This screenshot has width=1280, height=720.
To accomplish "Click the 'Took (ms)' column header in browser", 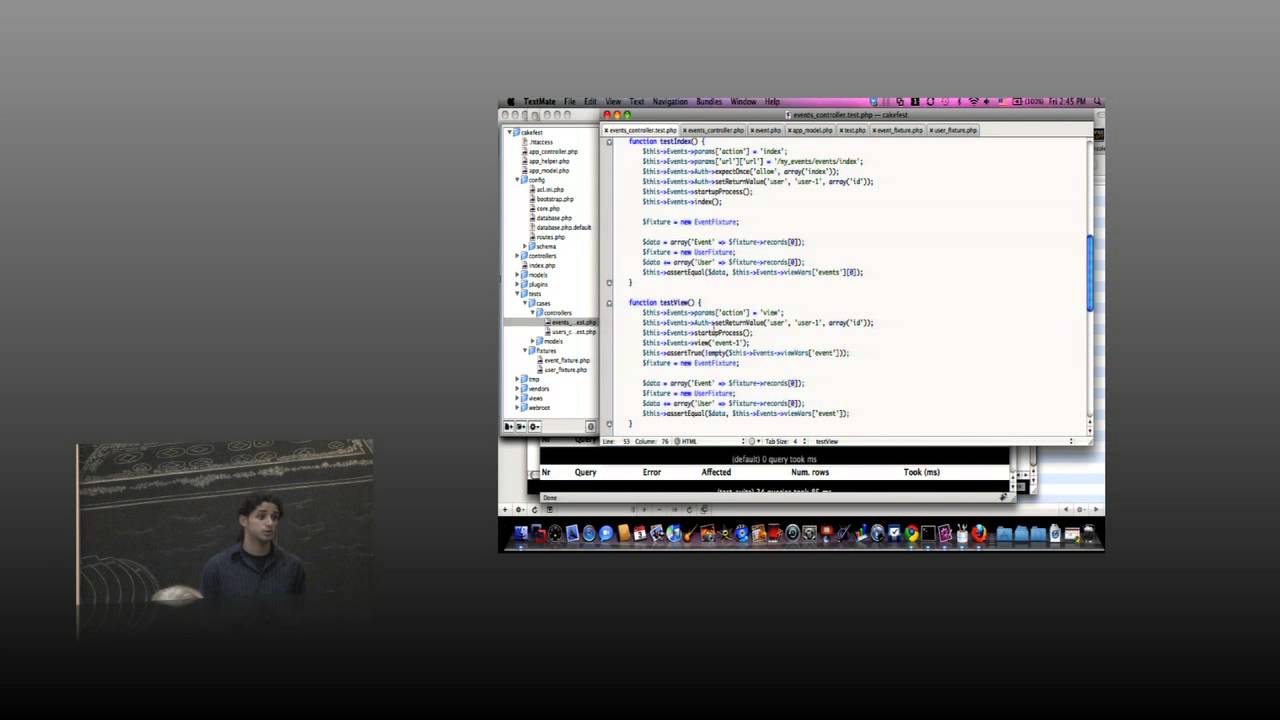I will point(921,472).
